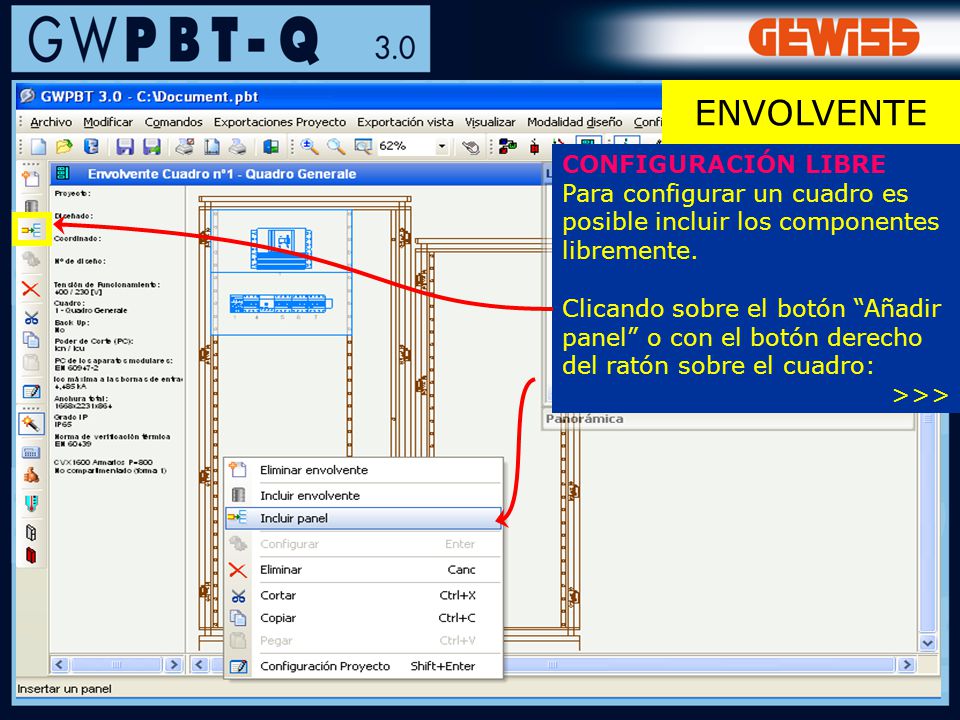Viewport: 960px width, 720px height.
Task: Choose Eliminar (Canc) in the context menu
Action: pyautogui.click(x=364, y=570)
